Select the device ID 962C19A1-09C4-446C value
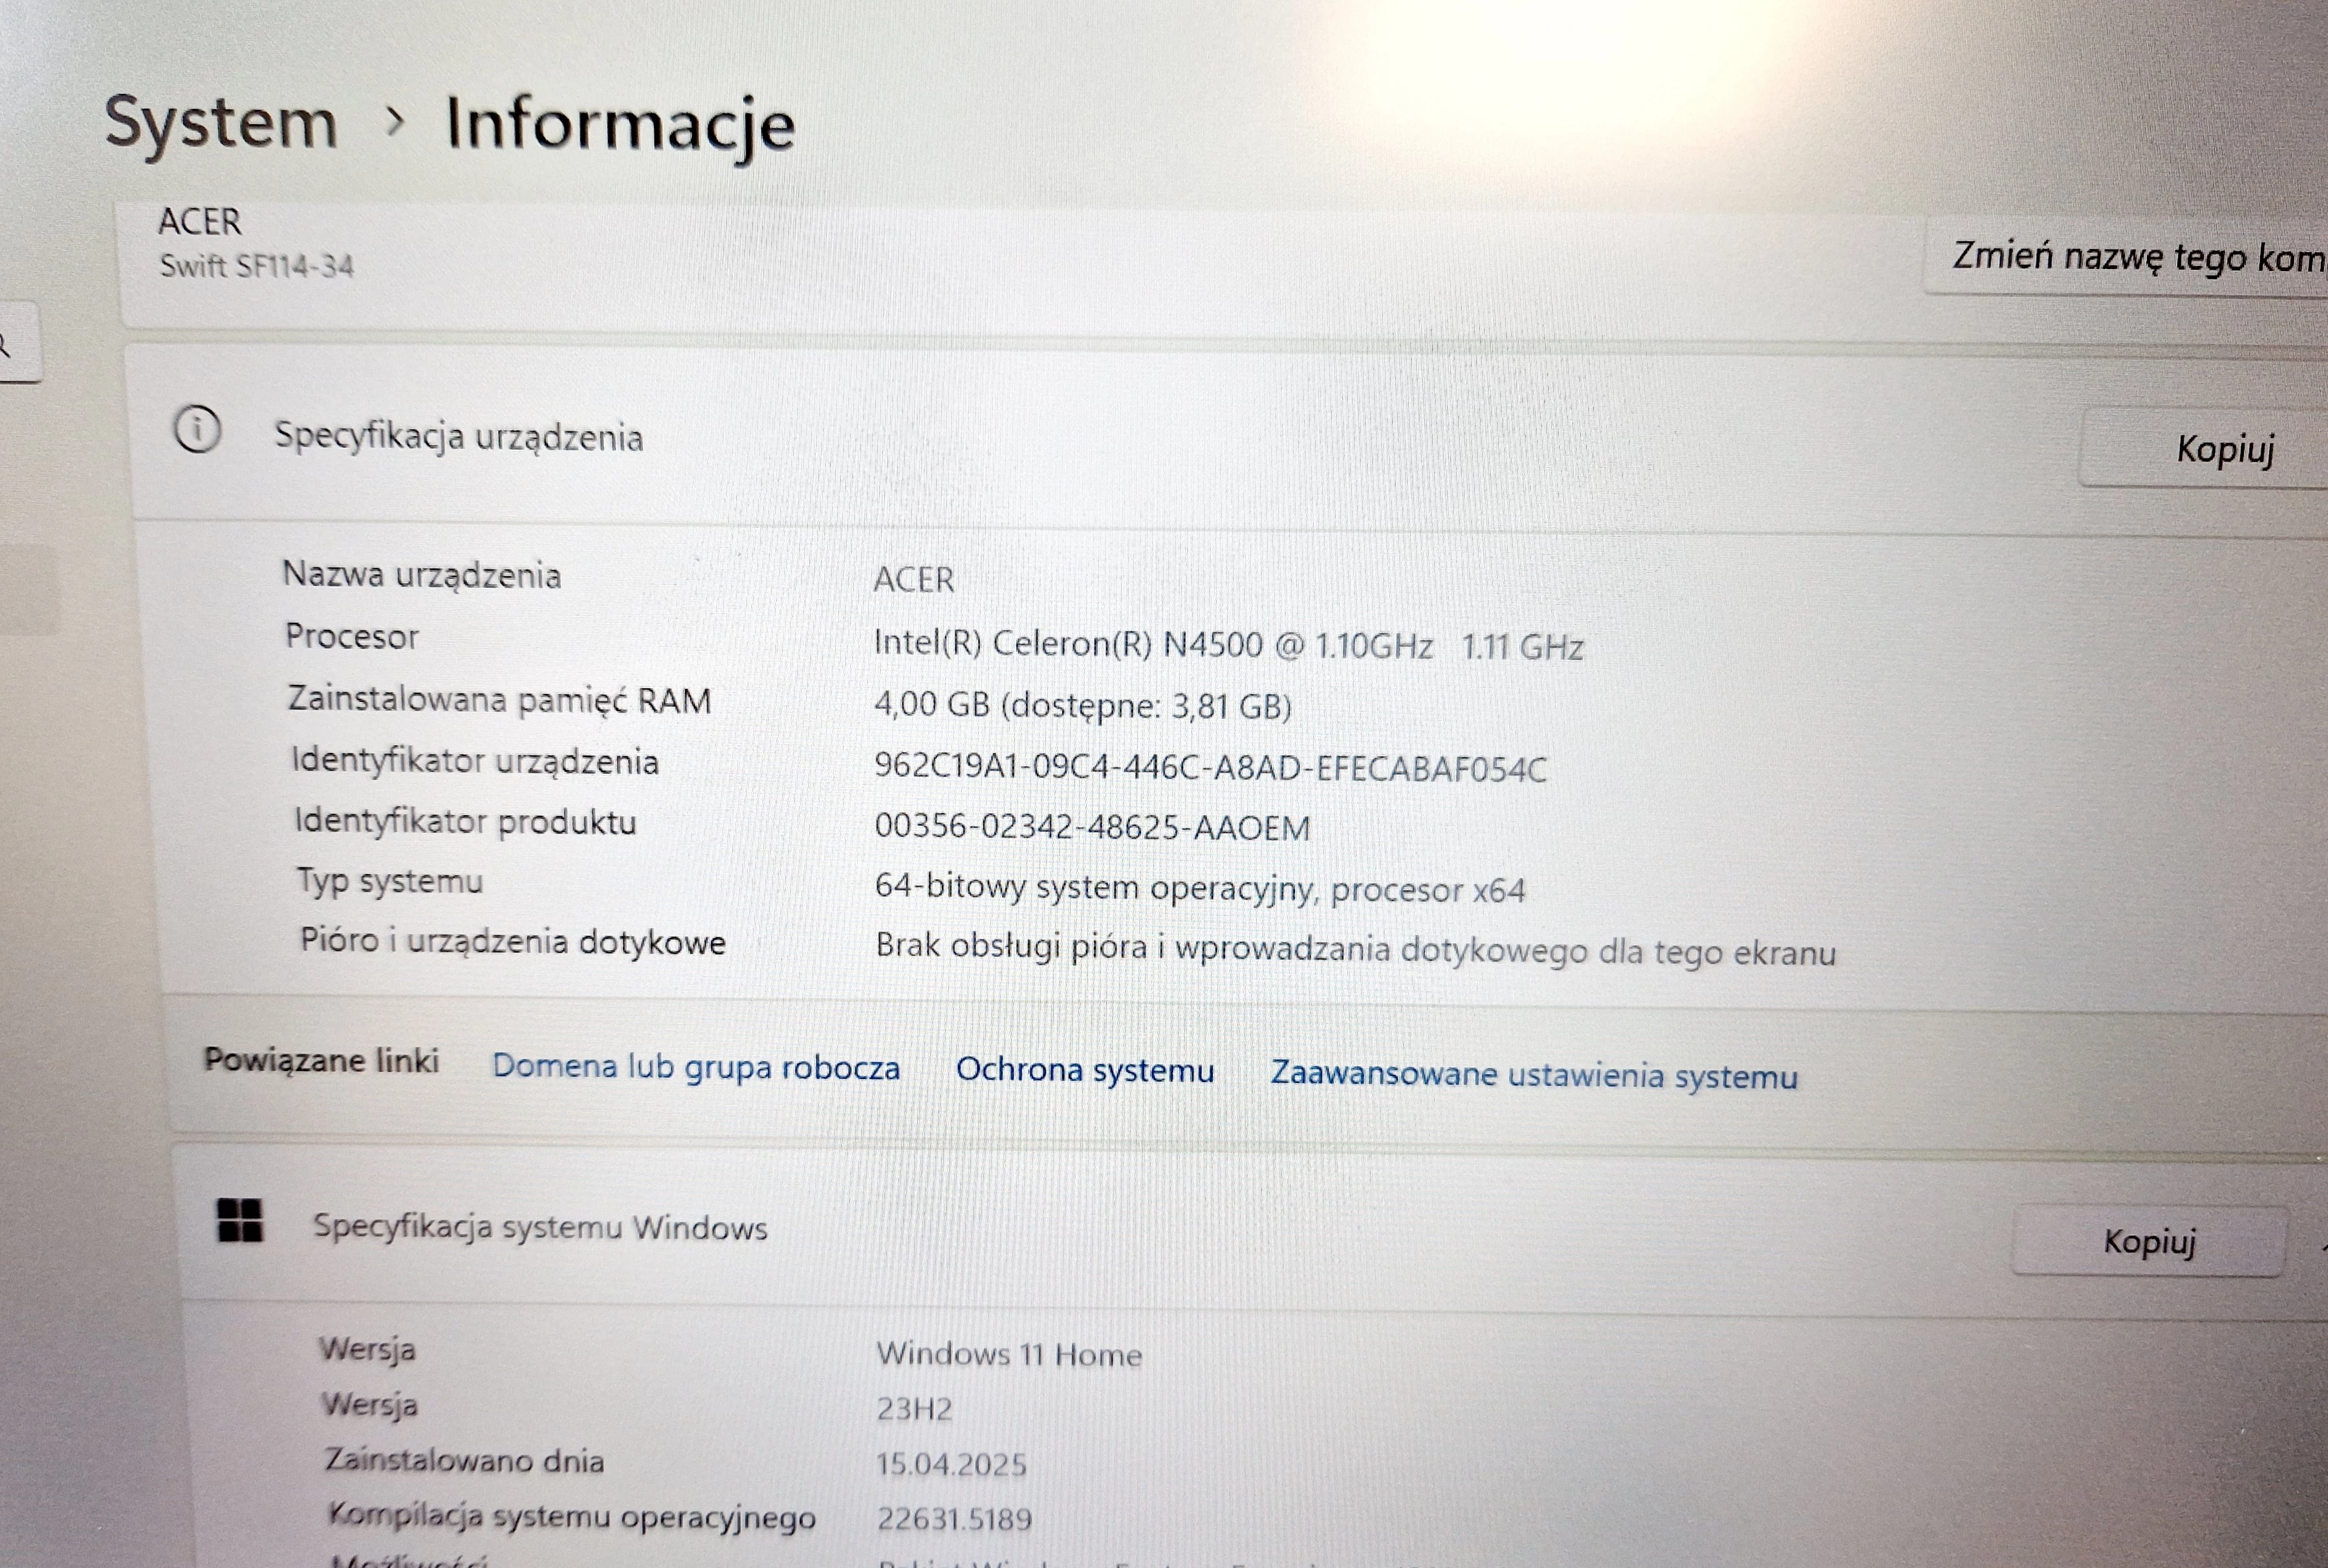The width and height of the screenshot is (2328, 1568). point(1210,768)
